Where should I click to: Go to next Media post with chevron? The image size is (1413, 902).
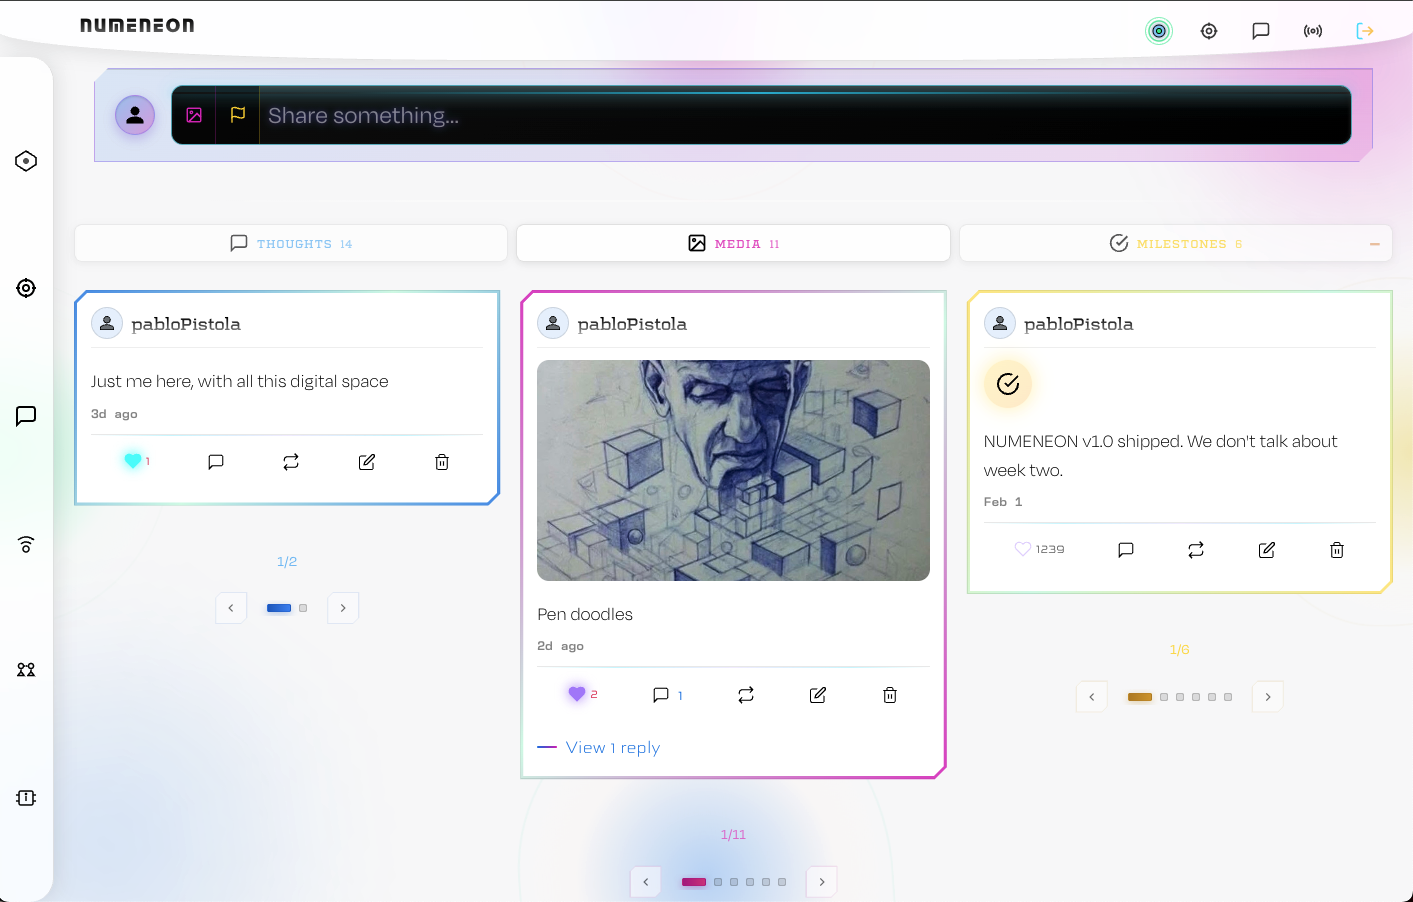point(822,882)
